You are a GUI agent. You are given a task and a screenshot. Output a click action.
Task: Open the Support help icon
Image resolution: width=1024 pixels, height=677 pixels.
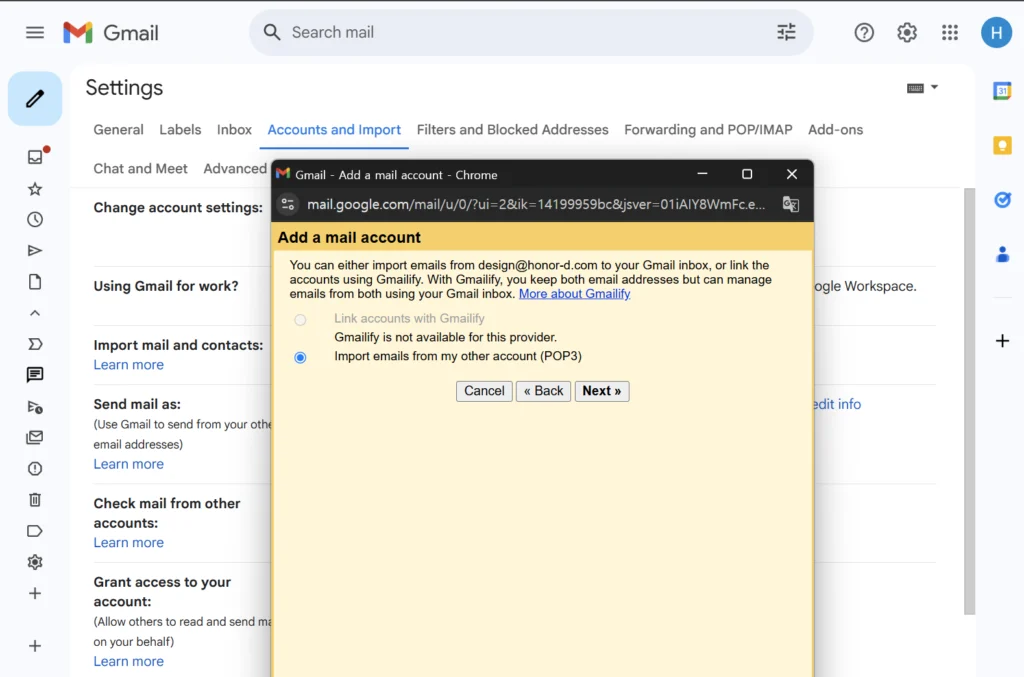pos(864,33)
